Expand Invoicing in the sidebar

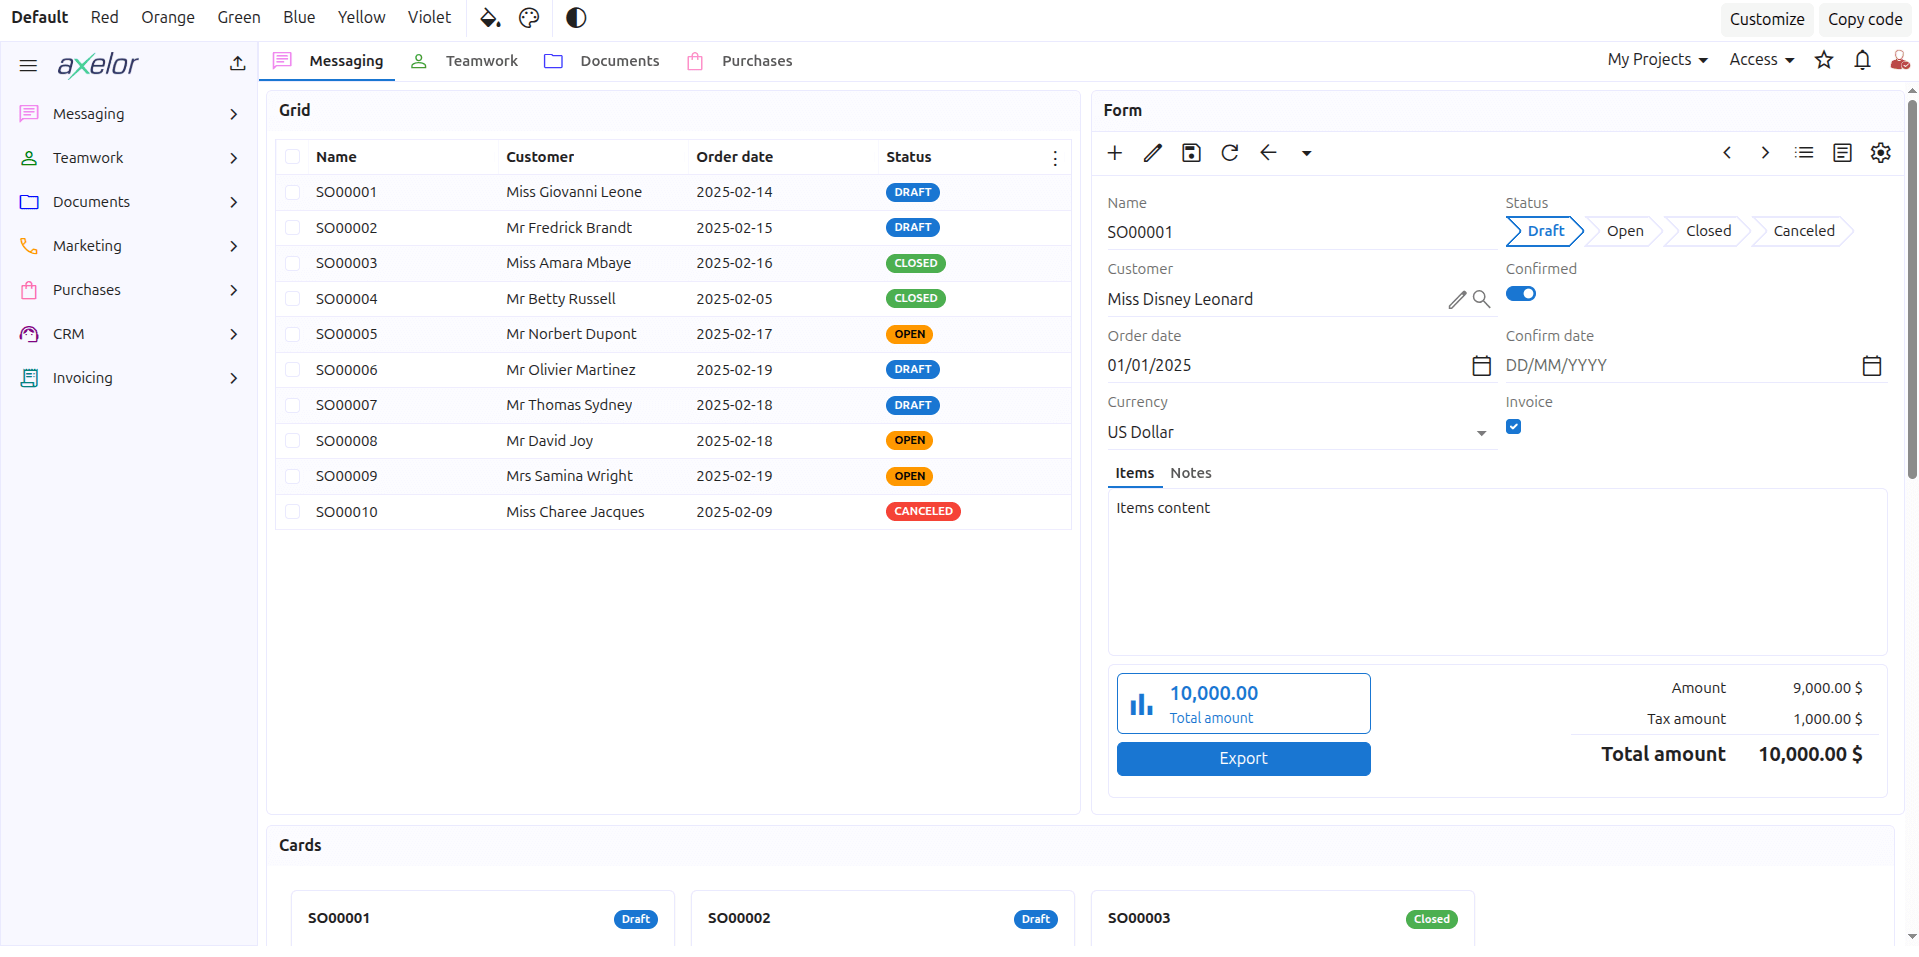(x=233, y=378)
